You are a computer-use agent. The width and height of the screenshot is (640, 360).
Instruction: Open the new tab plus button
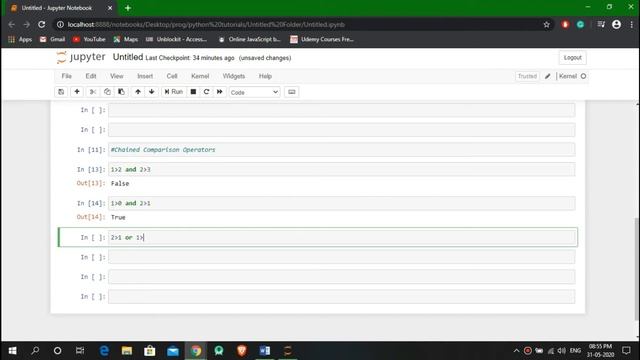(128, 8)
